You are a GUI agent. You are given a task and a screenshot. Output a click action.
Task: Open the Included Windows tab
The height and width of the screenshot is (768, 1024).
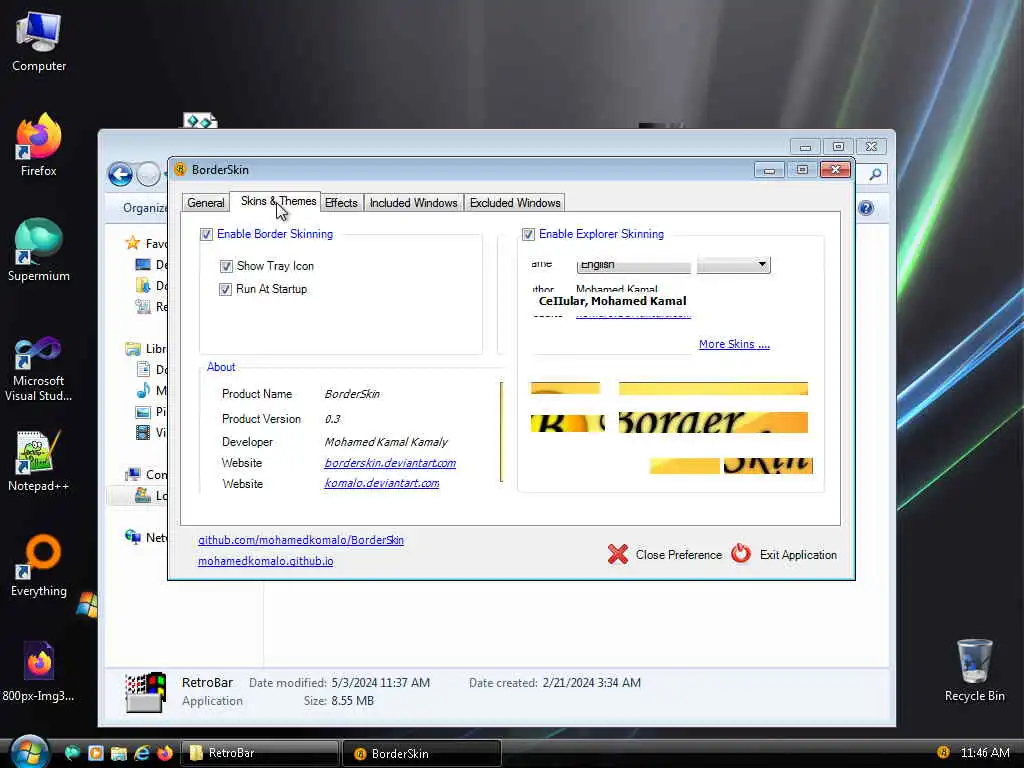click(413, 203)
